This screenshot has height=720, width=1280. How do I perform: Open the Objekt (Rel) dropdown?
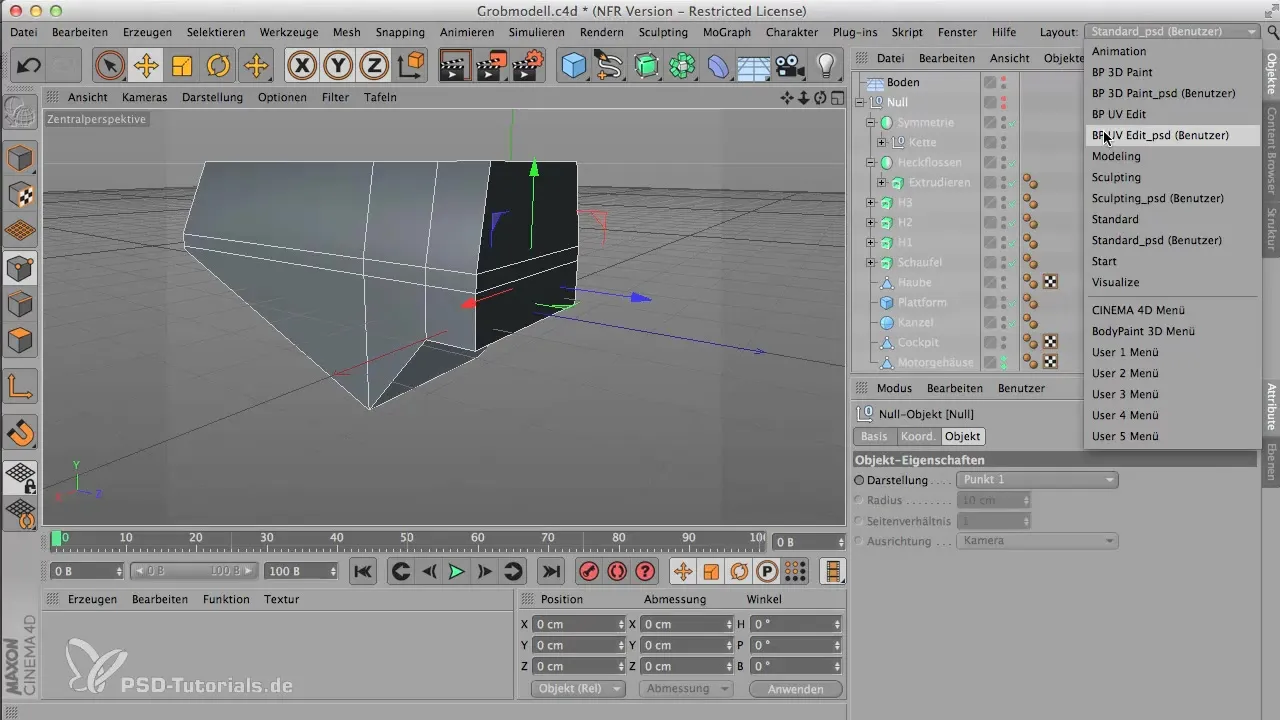pyautogui.click(x=578, y=689)
